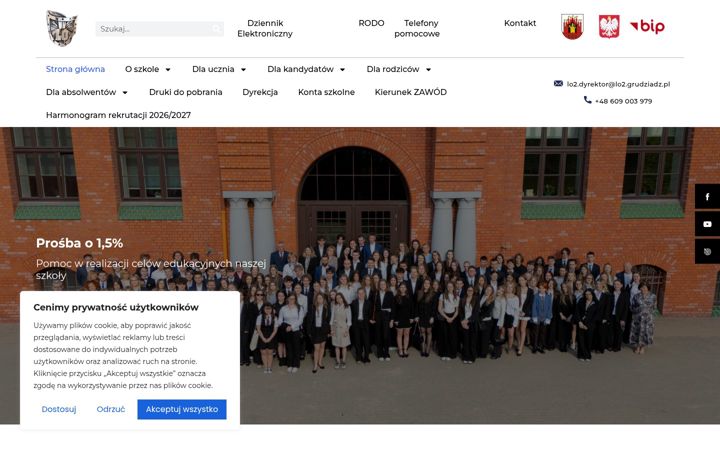Click the phone handset icon

coord(587,100)
